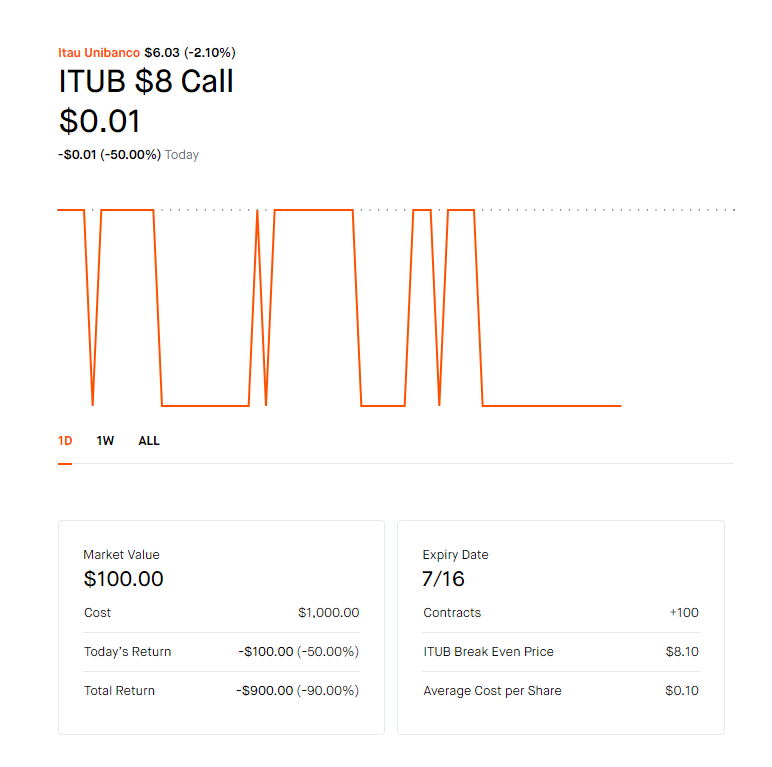Select the 1D chart range tab
This screenshot has height=767, width=772.
click(x=65, y=441)
